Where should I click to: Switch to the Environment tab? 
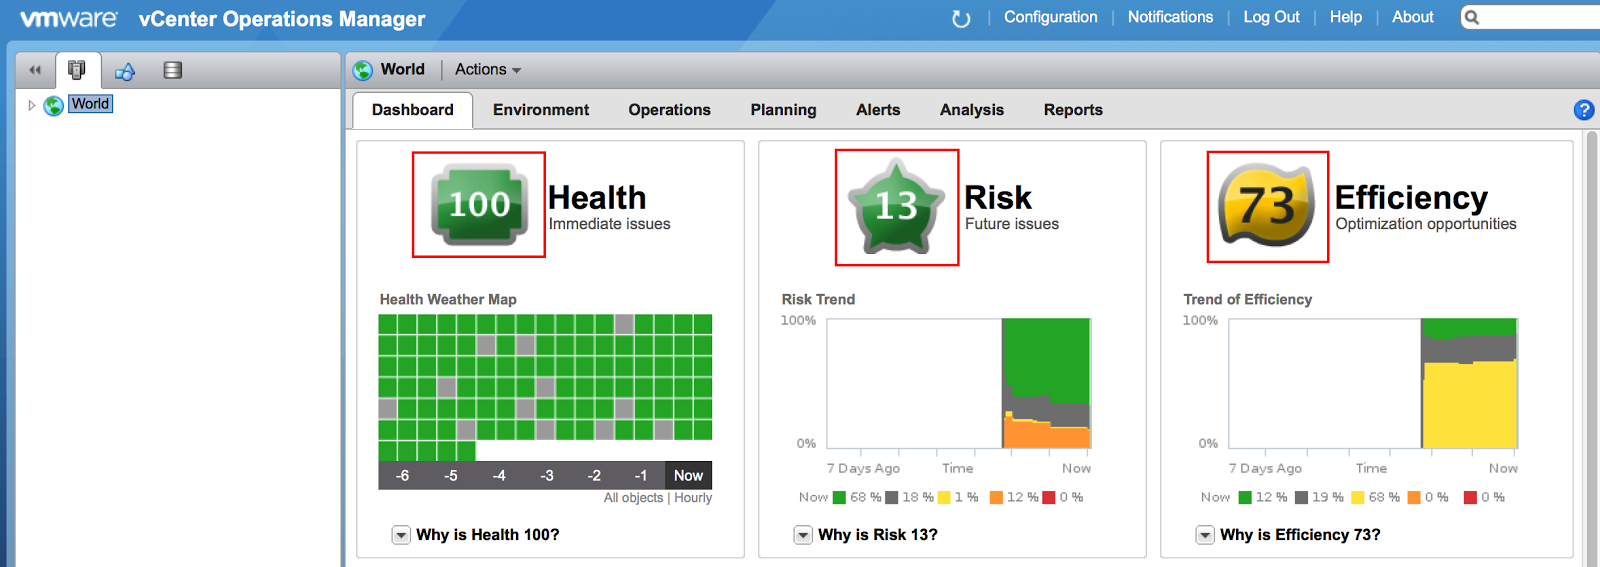pyautogui.click(x=540, y=110)
